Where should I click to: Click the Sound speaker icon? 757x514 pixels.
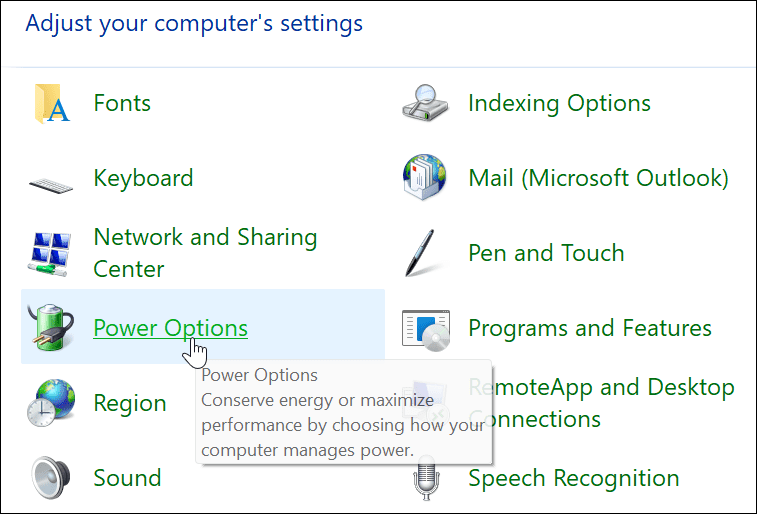52,479
